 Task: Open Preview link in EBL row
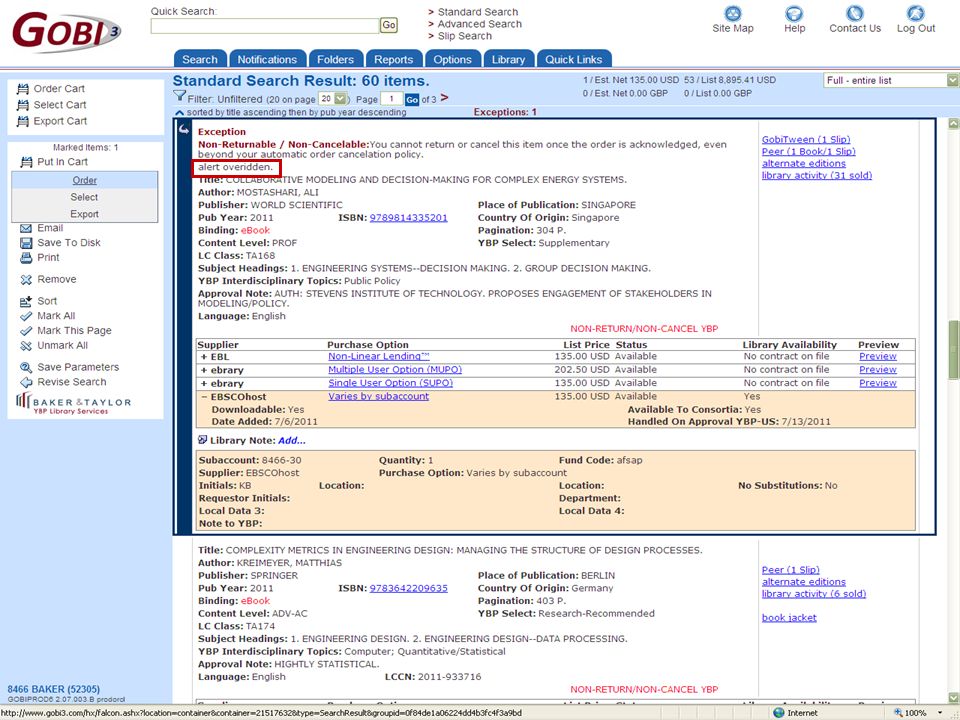click(x=877, y=356)
